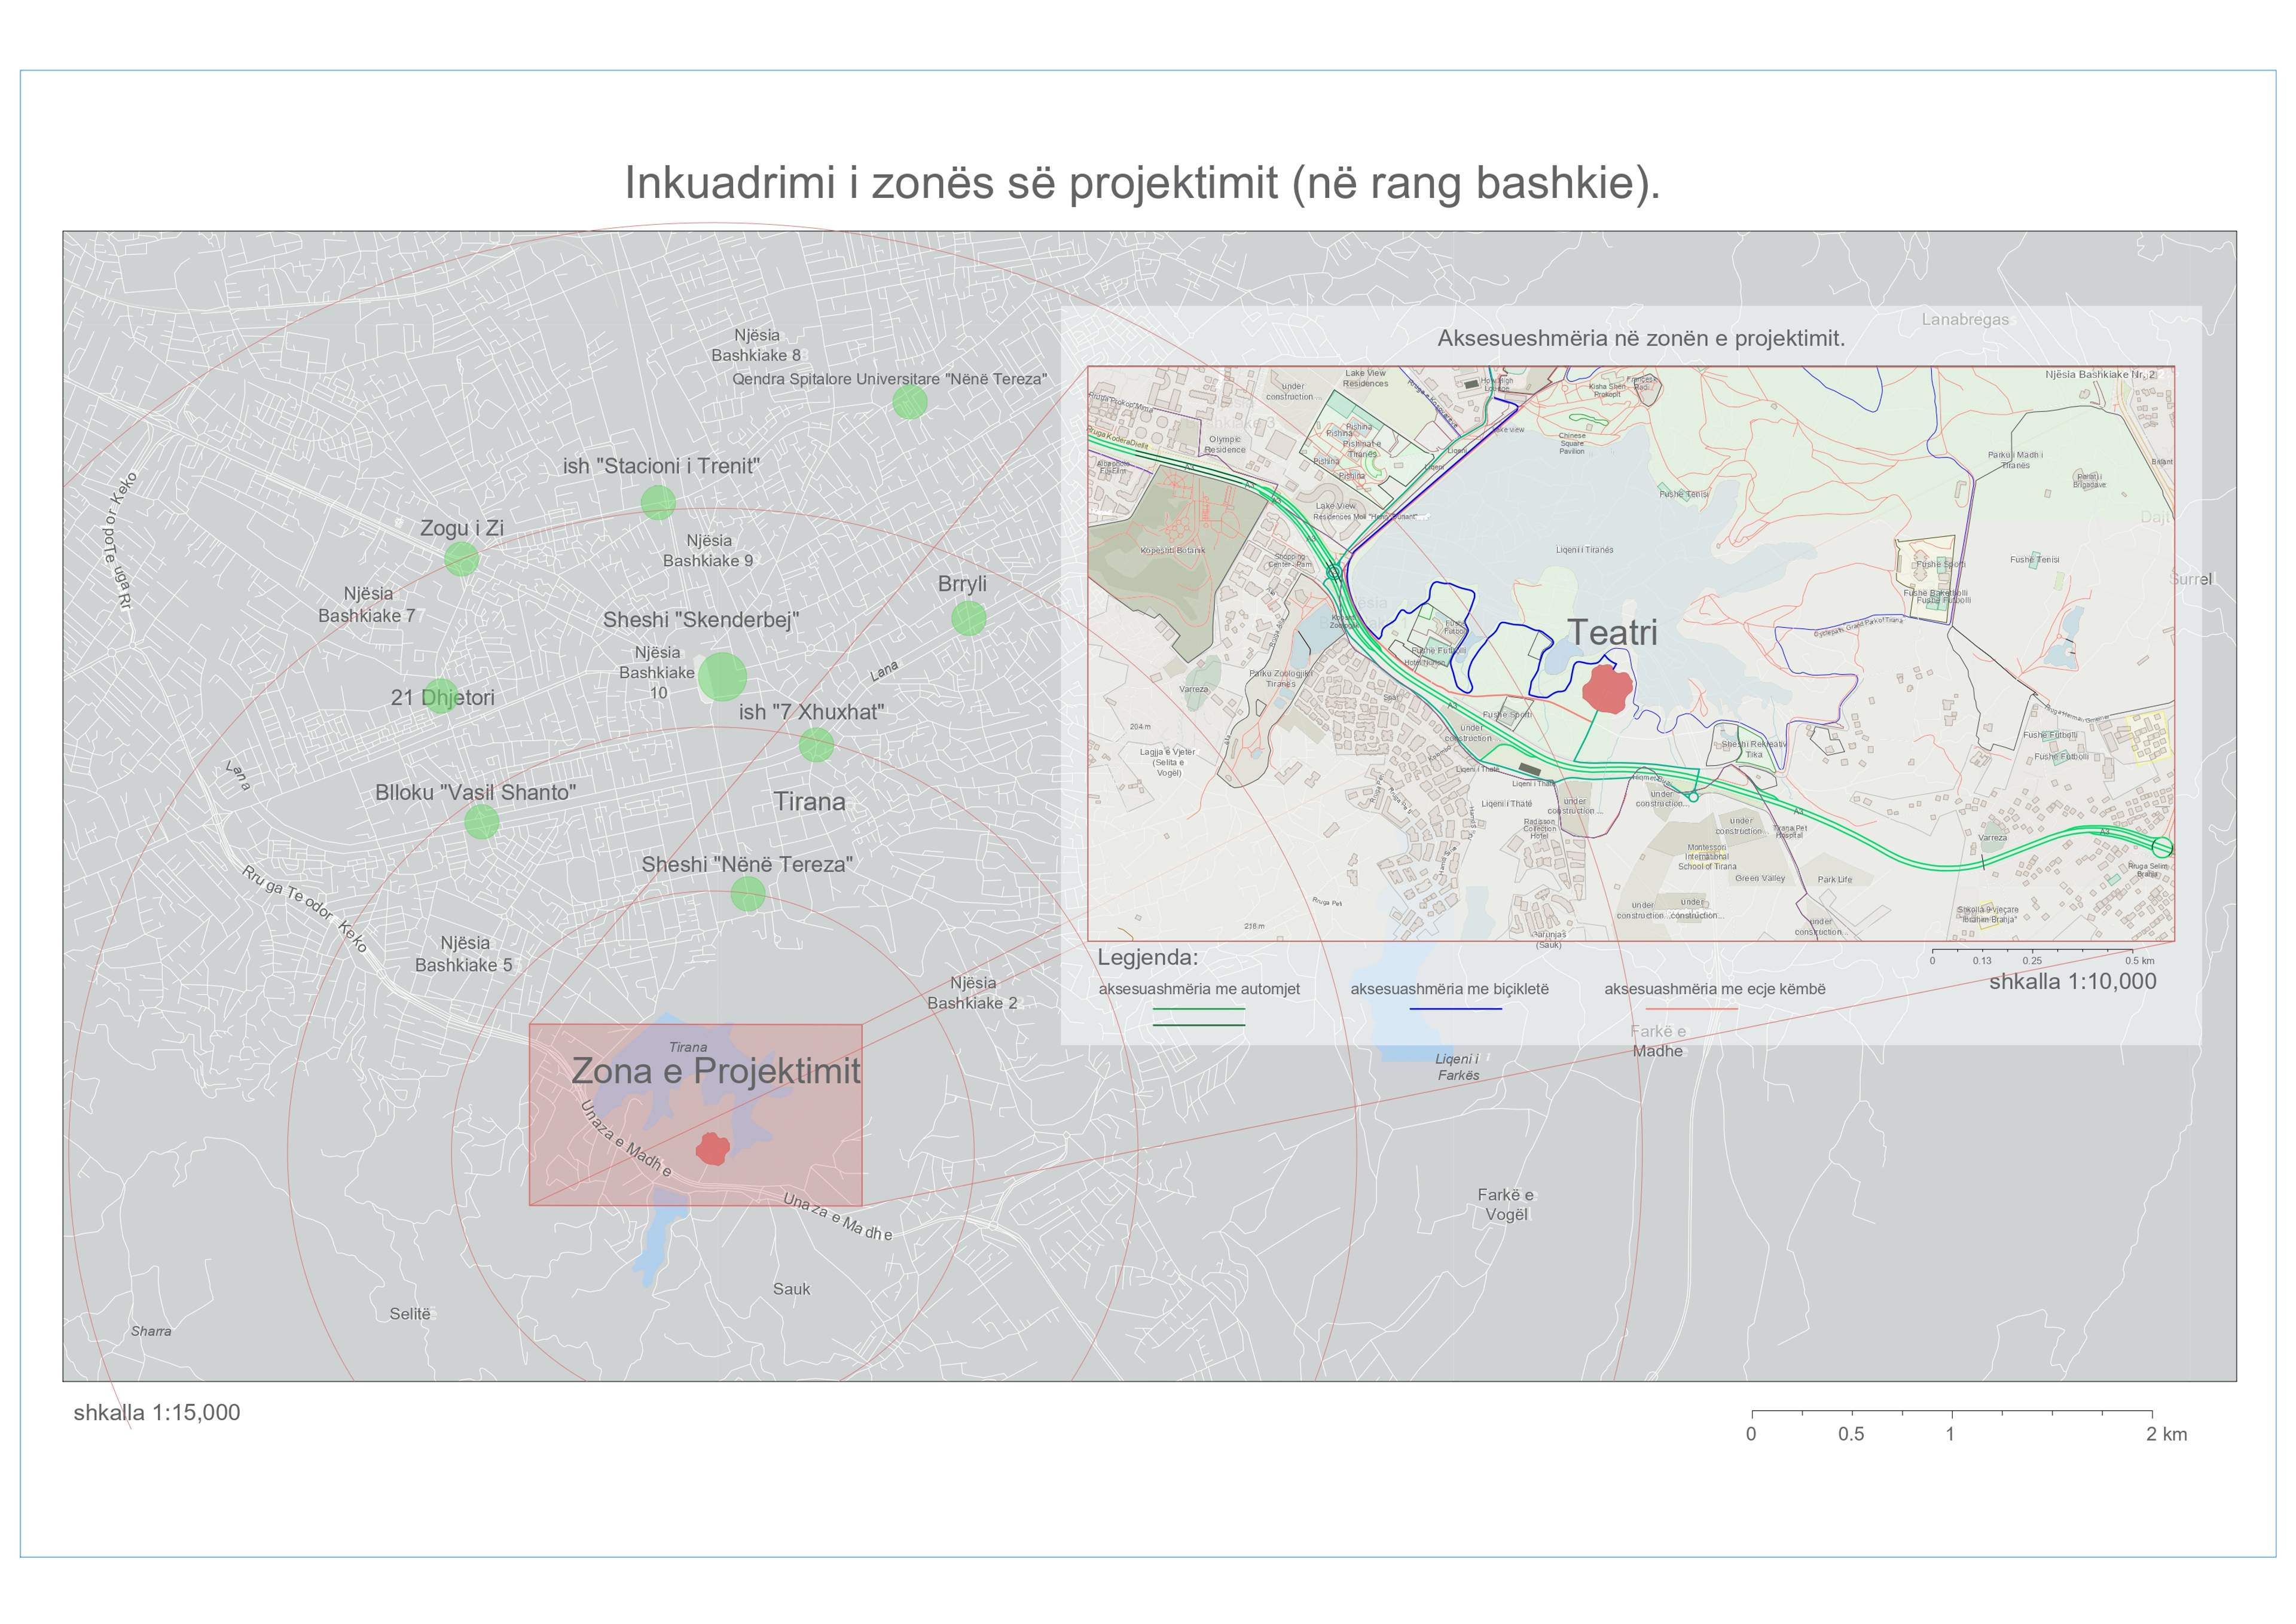Click the "Zona e Projektimit" label

coord(716,1071)
